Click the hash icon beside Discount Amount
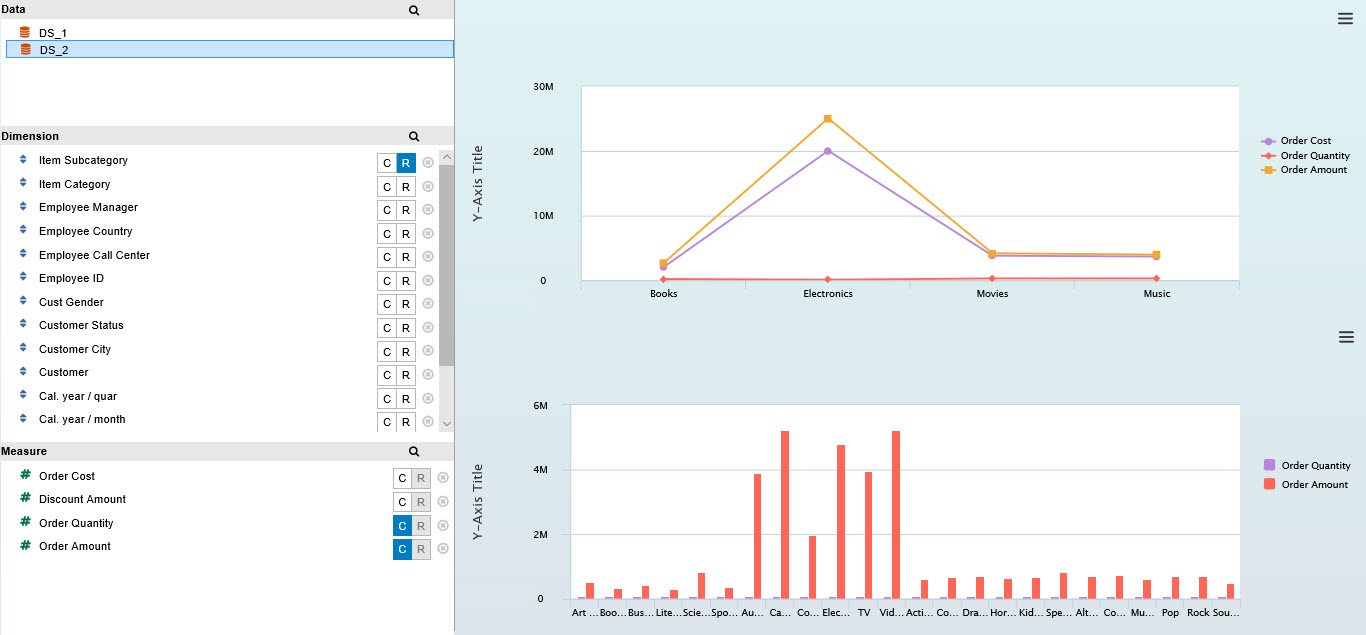The height and width of the screenshot is (635, 1366). [25, 499]
